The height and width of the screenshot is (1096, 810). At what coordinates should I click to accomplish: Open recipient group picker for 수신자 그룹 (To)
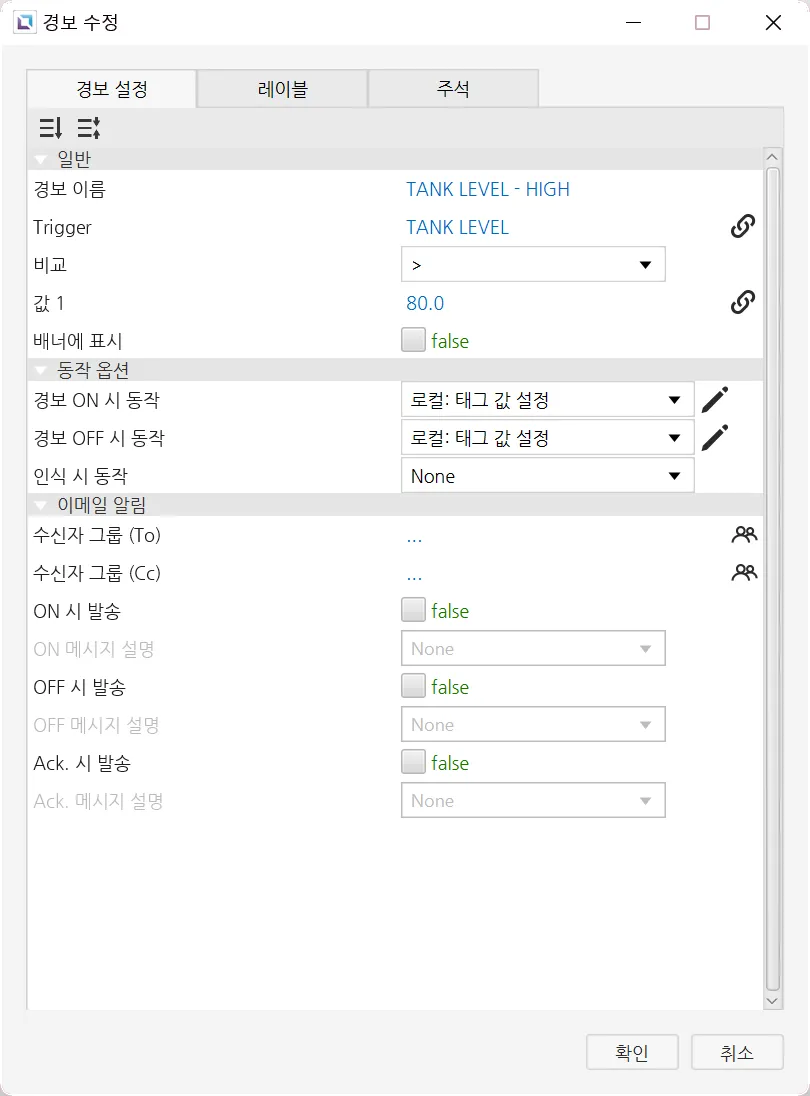pyautogui.click(x=743, y=535)
